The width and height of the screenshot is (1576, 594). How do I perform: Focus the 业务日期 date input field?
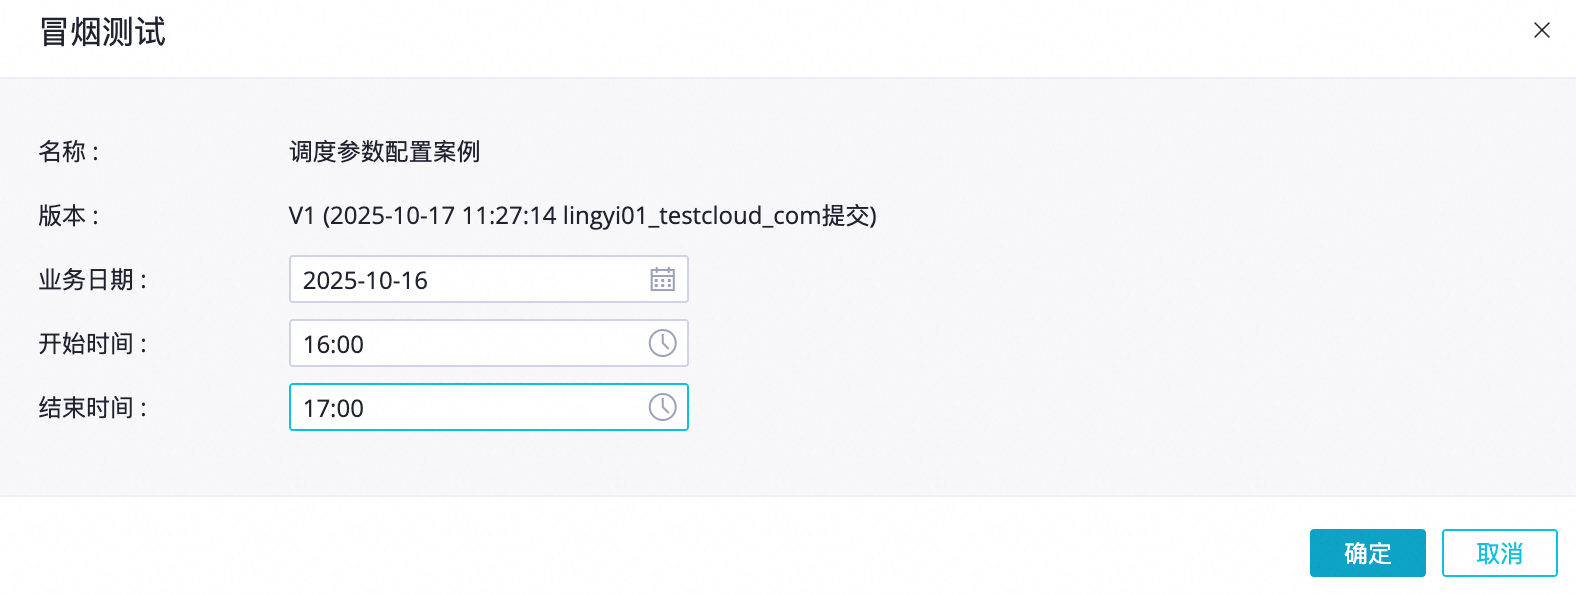(465, 280)
